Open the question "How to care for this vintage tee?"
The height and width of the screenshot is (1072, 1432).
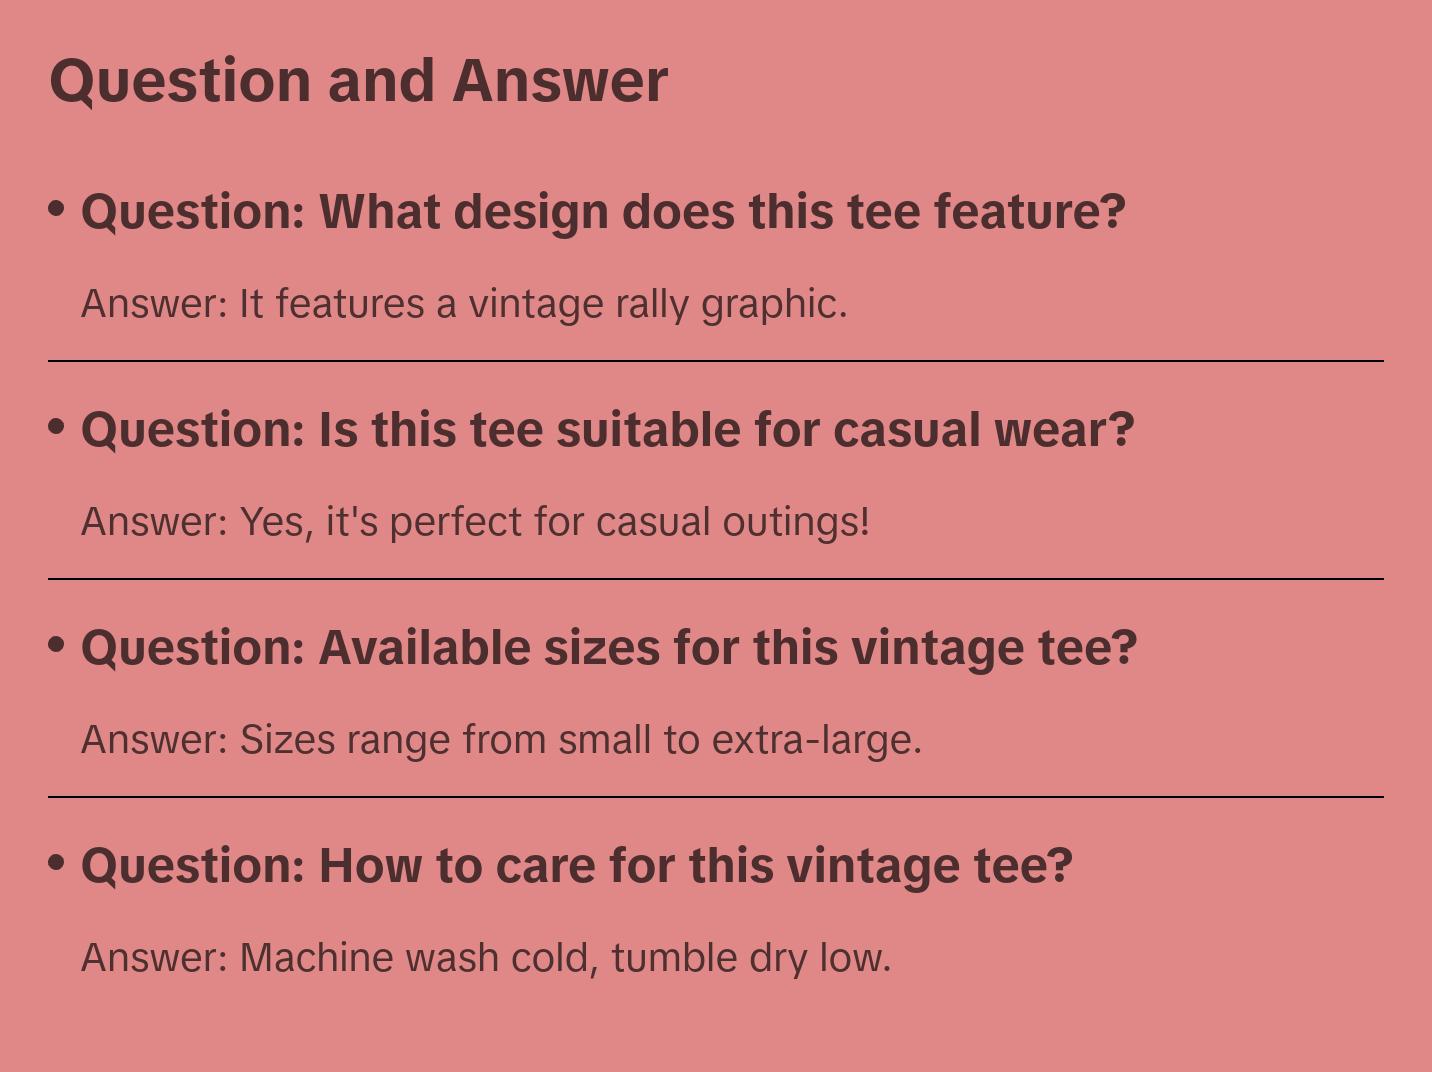576,866
